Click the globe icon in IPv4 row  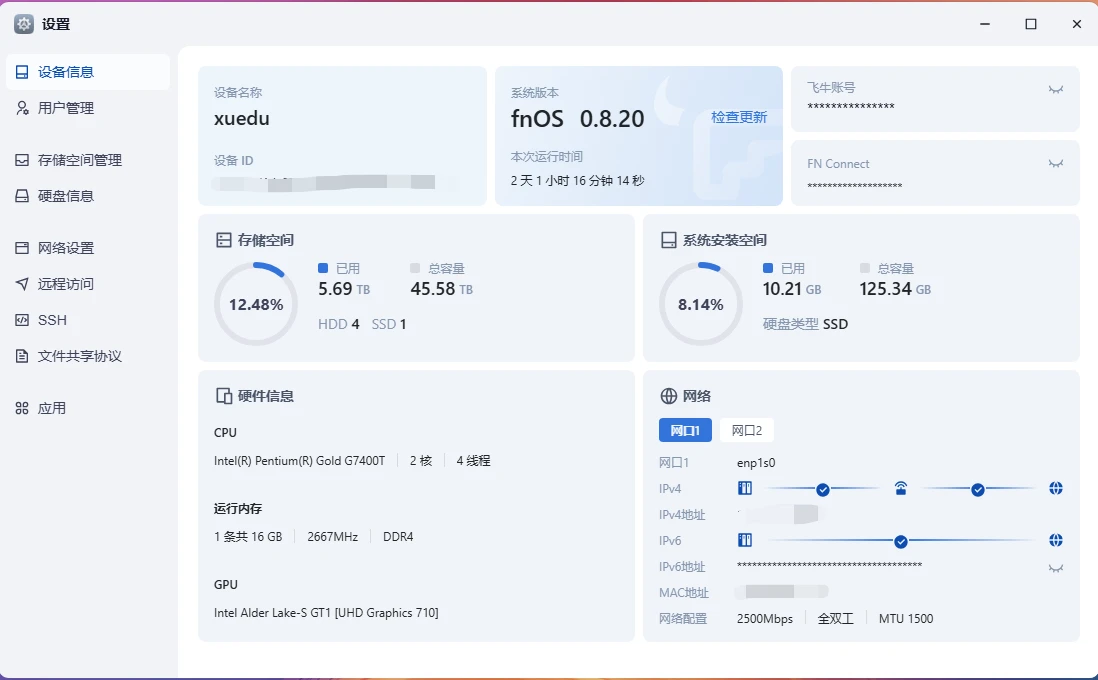click(x=1055, y=489)
